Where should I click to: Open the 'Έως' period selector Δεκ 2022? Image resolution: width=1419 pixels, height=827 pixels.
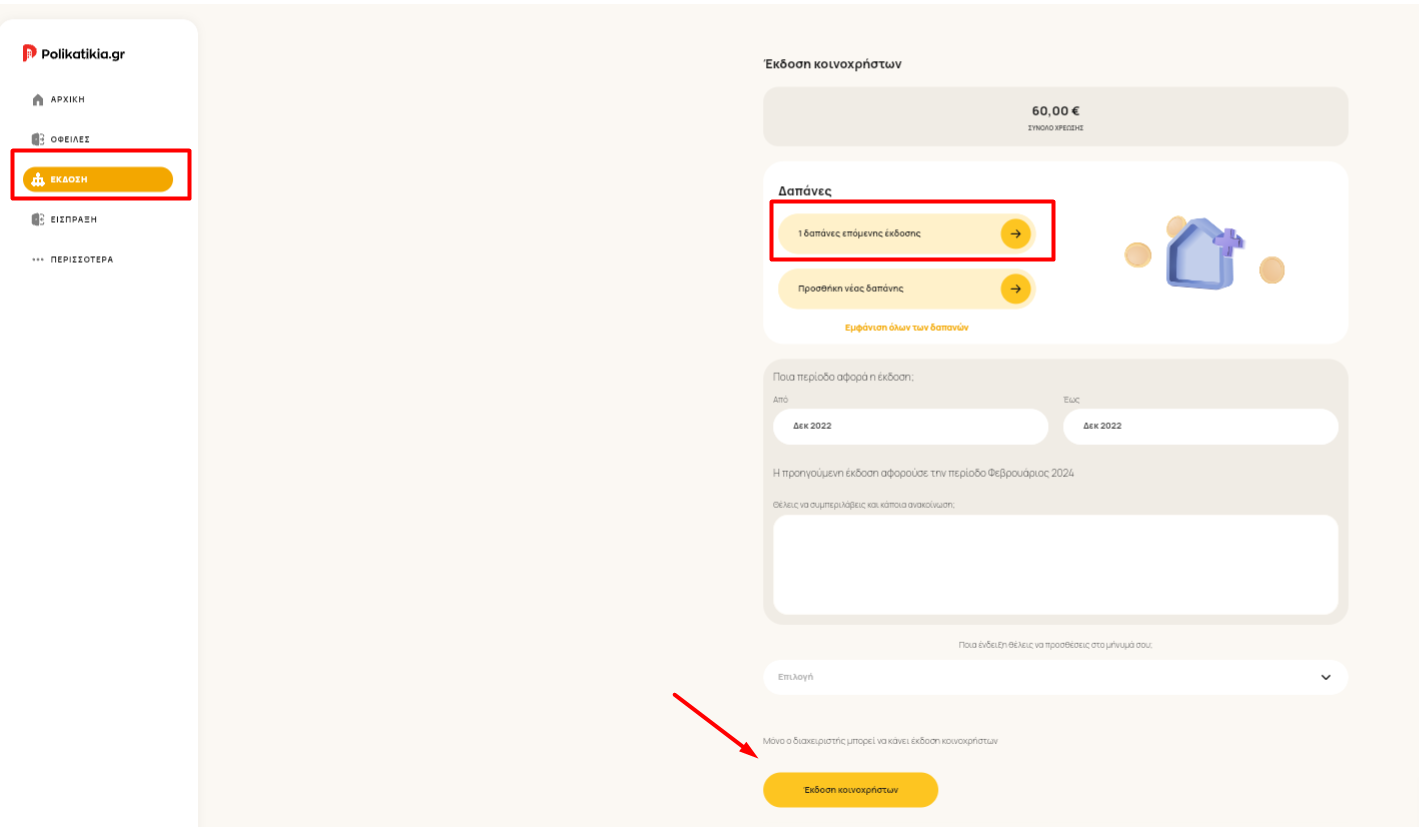point(1200,426)
